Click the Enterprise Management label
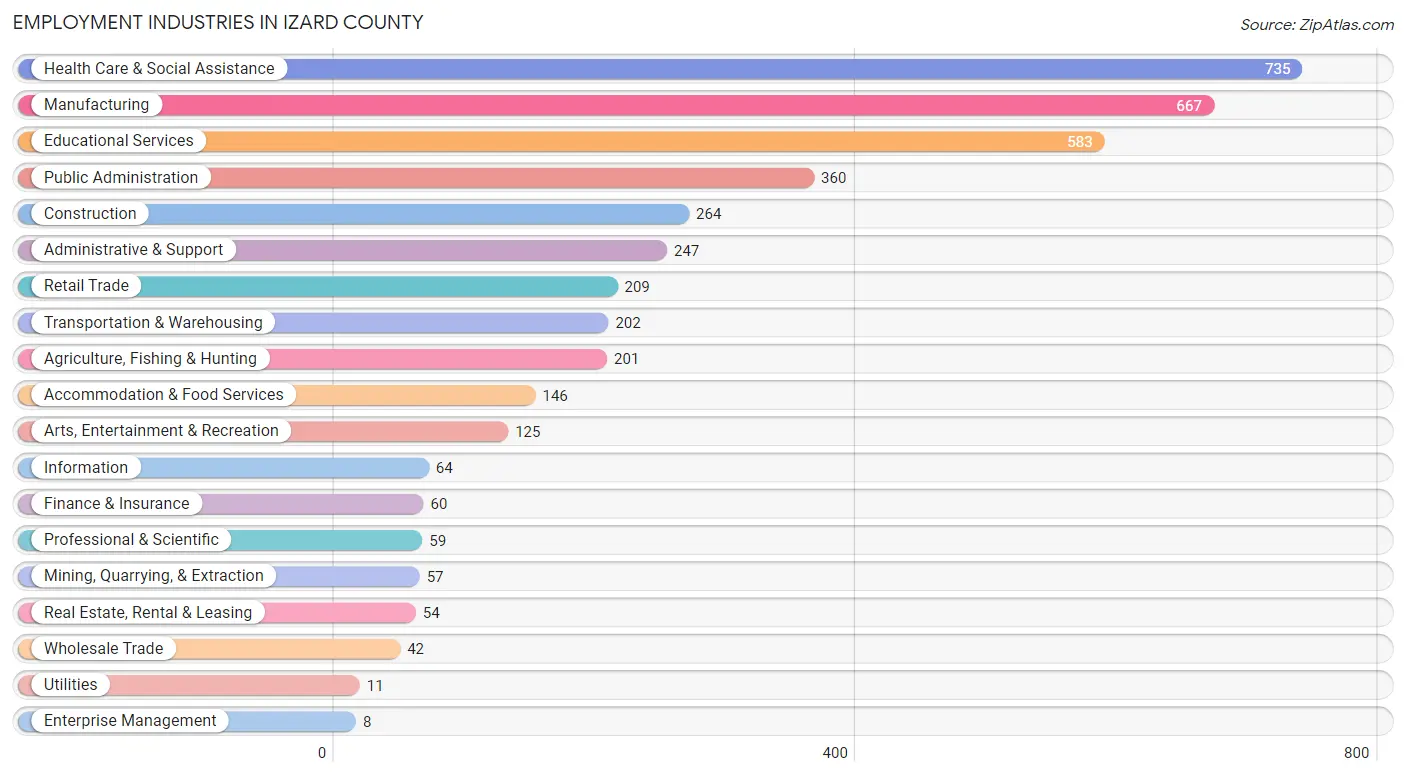The image size is (1406, 776). point(130,720)
